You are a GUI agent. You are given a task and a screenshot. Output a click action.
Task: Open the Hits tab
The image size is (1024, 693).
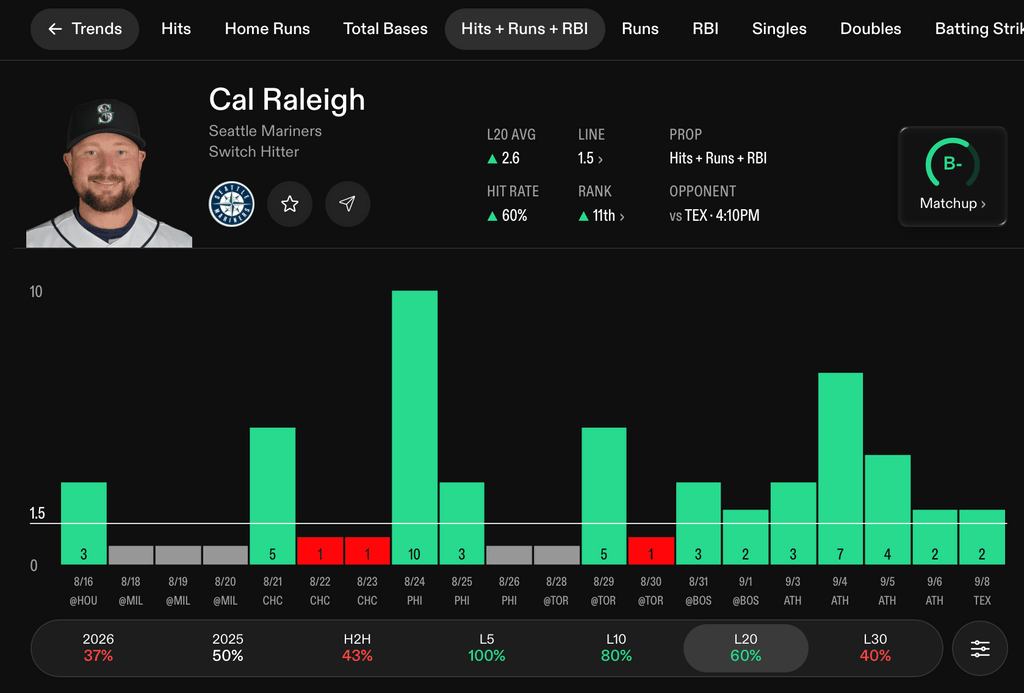coord(176,29)
